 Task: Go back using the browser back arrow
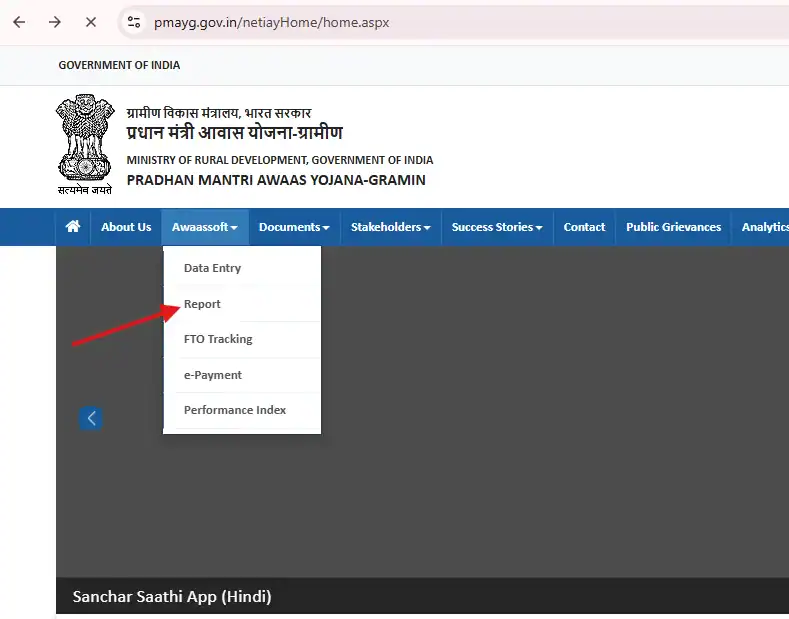point(19,22)
